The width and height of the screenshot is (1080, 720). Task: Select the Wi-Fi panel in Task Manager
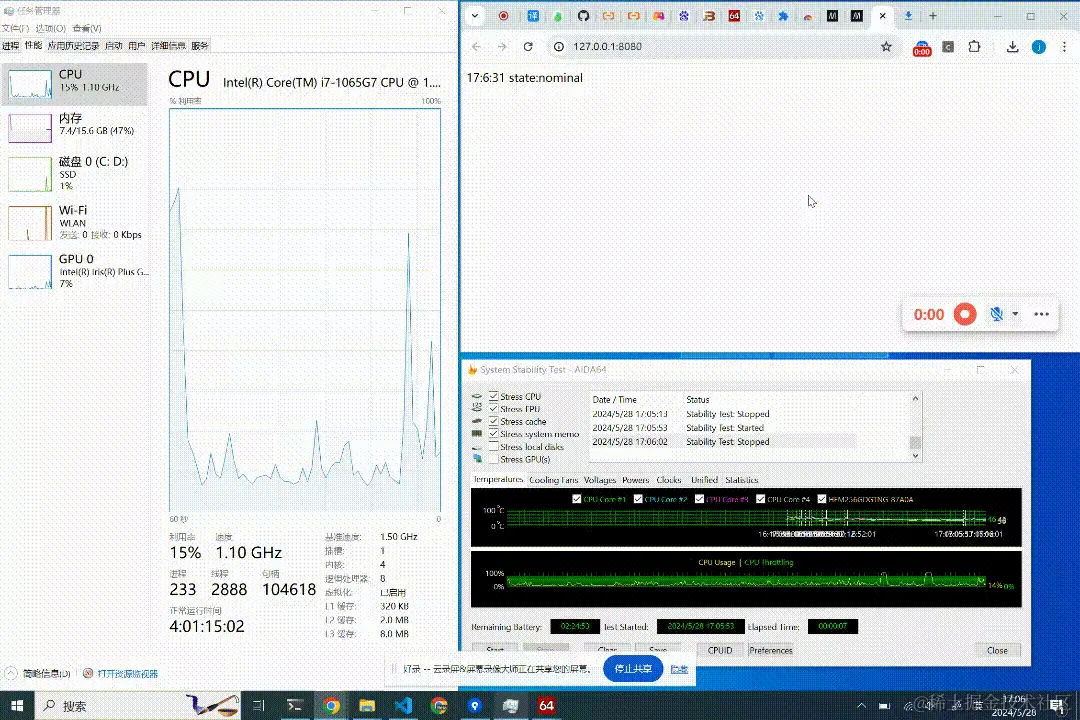74,222
